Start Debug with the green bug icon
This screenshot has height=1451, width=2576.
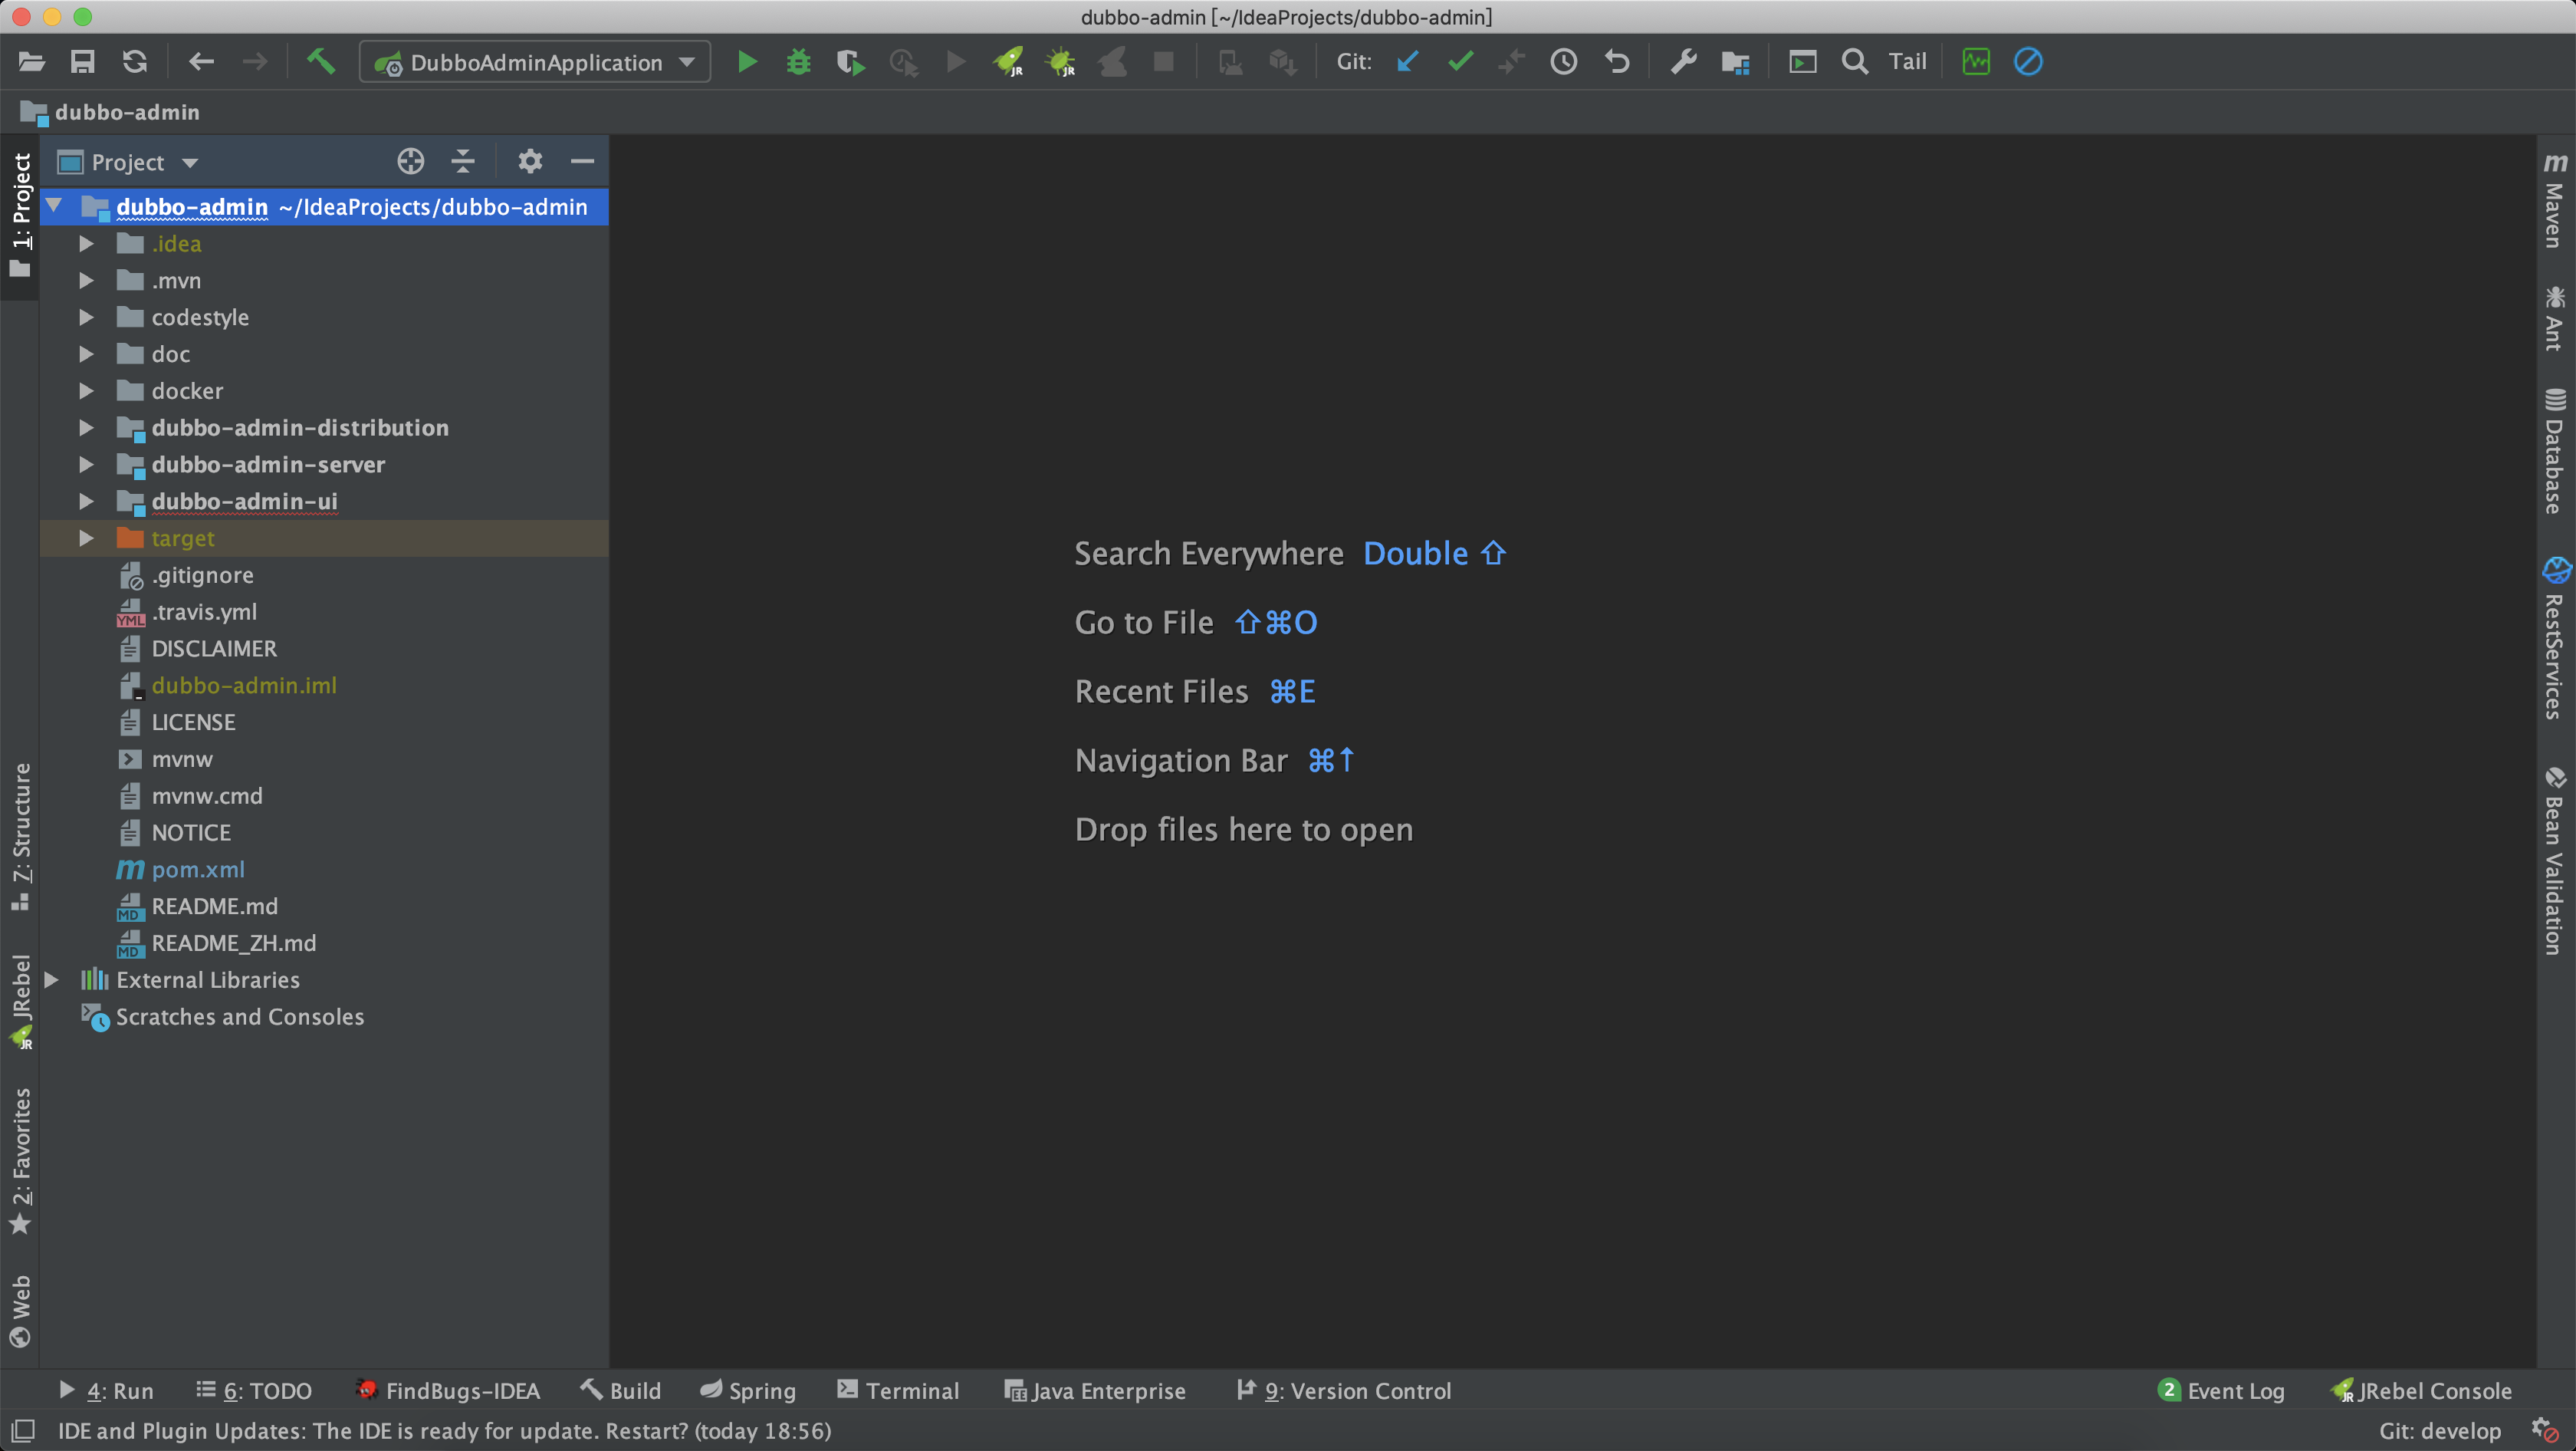[x=798, y=62]
